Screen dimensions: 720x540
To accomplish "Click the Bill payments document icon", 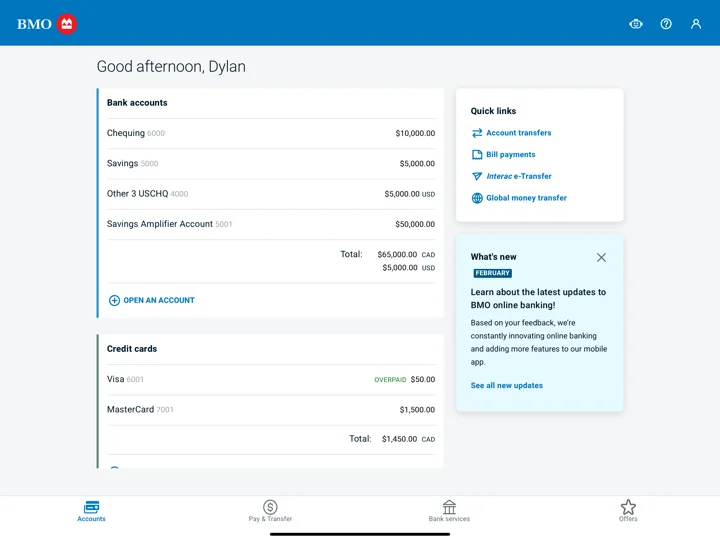I will click(477, 155).
